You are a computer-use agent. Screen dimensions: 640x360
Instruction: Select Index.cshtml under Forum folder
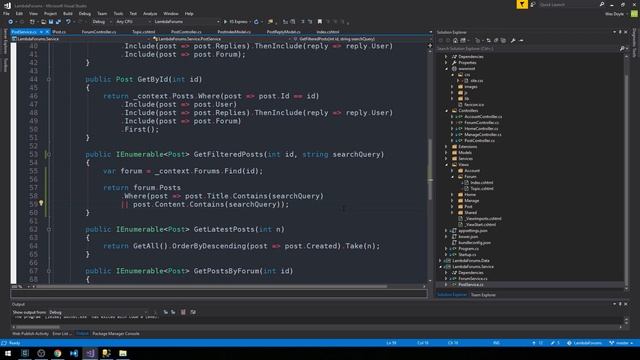pos(482,182)
